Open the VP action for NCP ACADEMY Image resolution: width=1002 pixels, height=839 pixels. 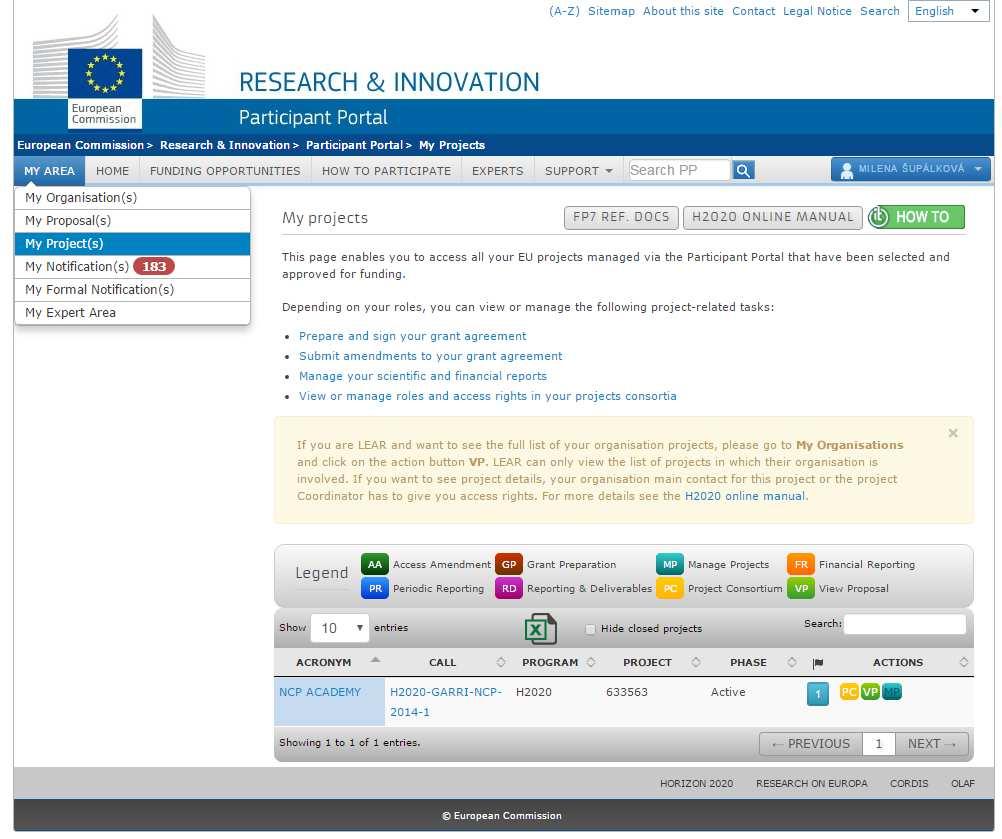(870, 691)
